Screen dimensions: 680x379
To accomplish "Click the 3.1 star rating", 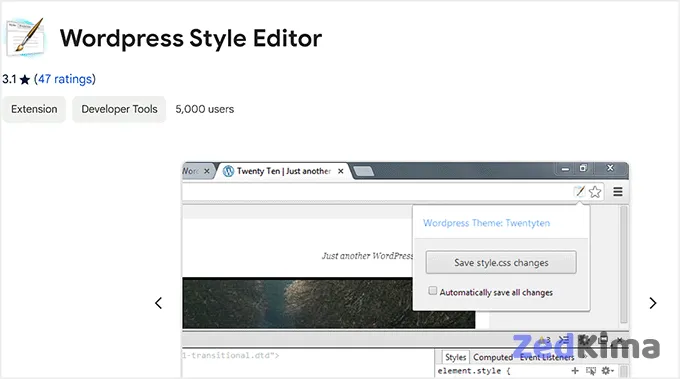I will click(x=16, y=79).
